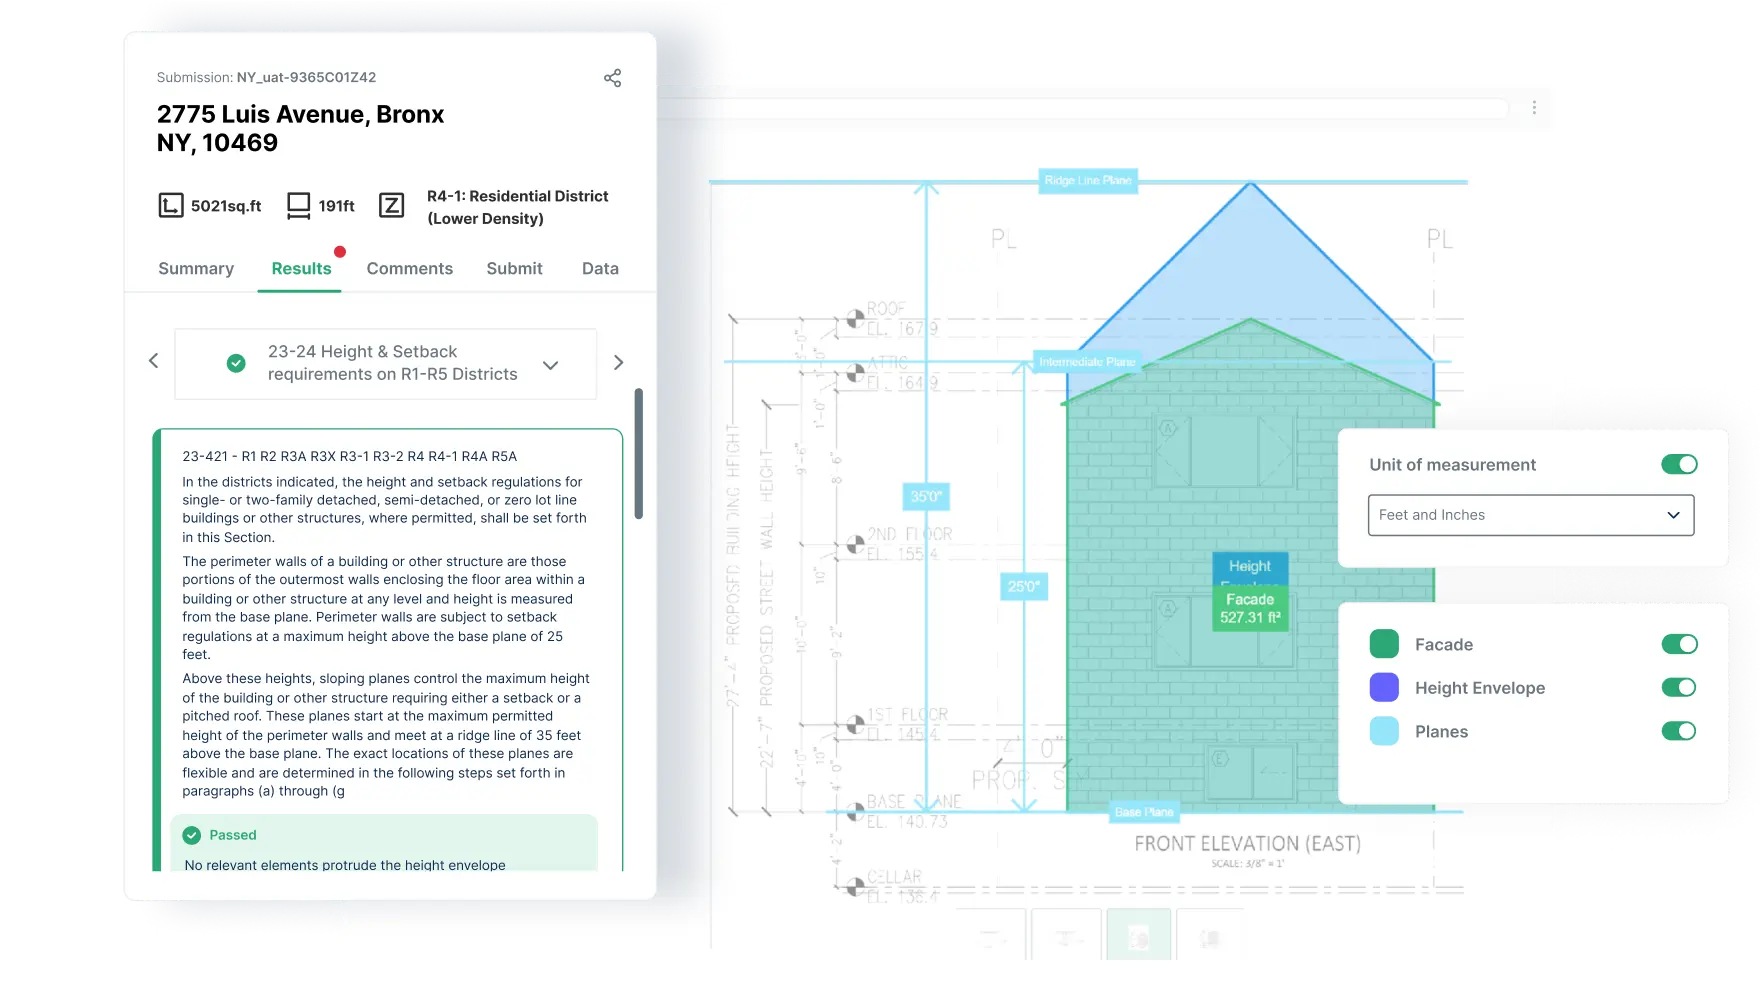Viewport: 1760px width, 991px height.
Task: Click the 23-421 rule heading text
Action: (349, 456)
